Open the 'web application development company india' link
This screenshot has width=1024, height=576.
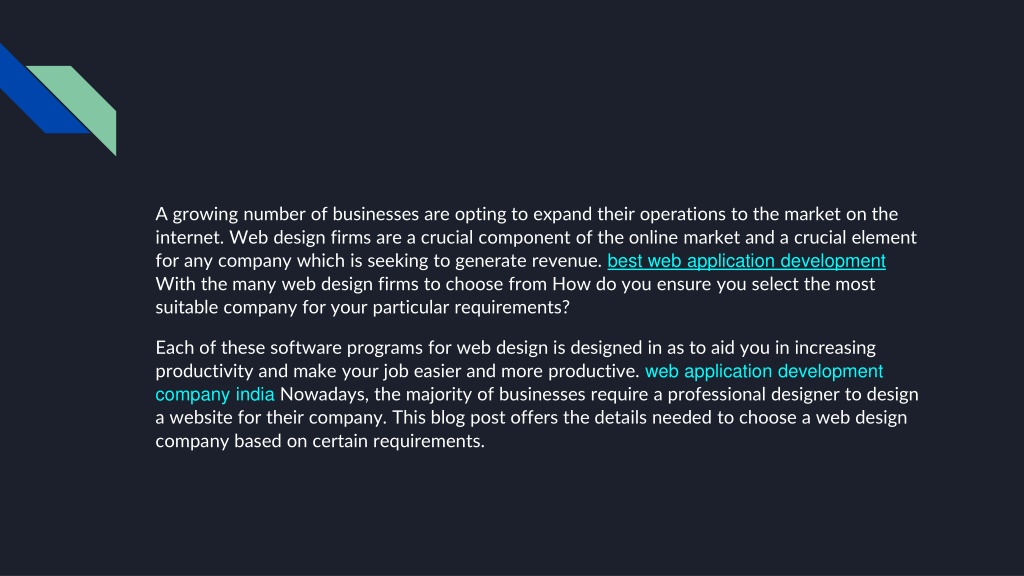coord(763,372)
